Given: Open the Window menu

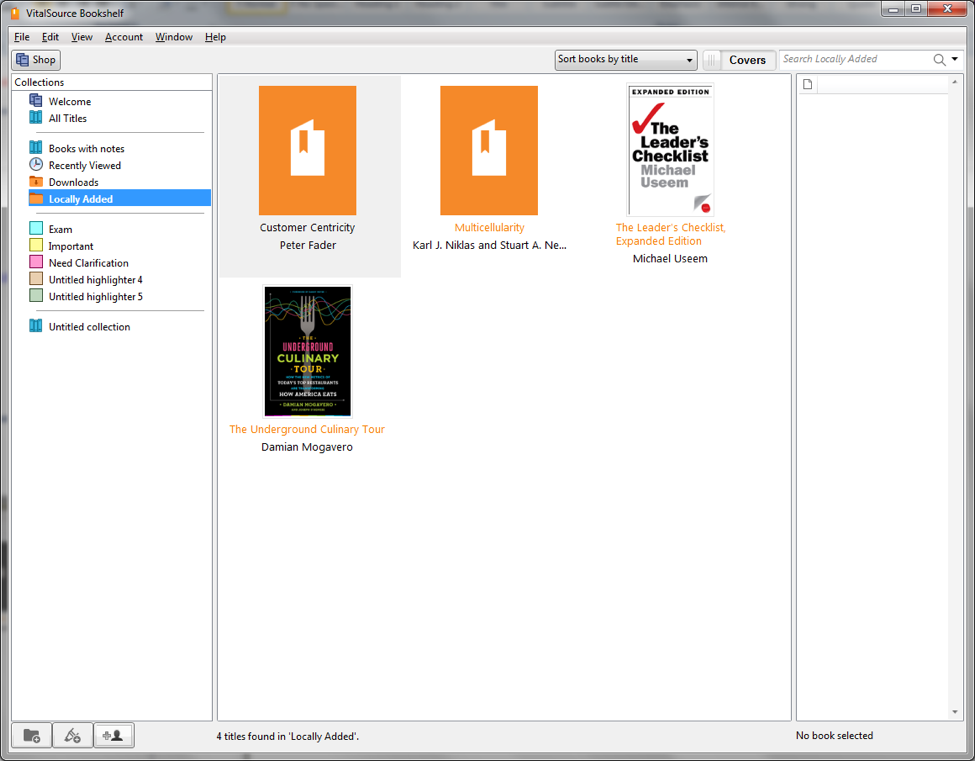Looking at the screenshot, I should [x=174, y=37].
